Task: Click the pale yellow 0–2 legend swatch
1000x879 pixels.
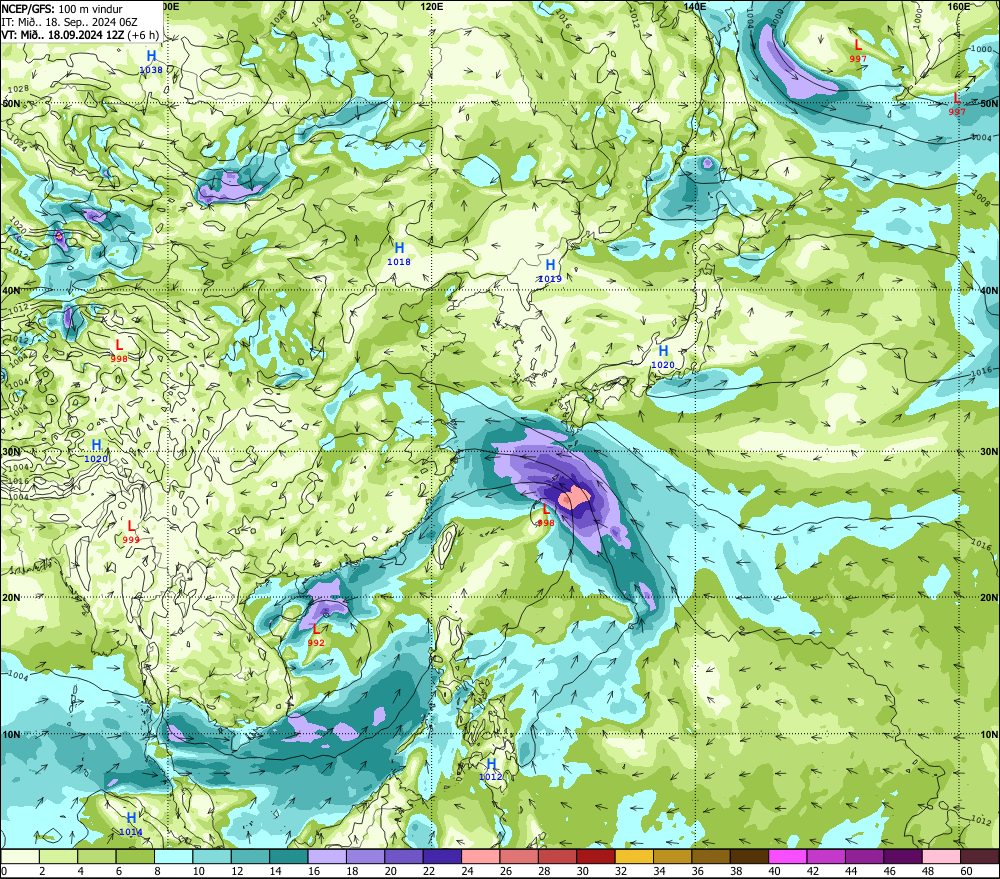Action: pyautogui.click(x=20, y=857)
